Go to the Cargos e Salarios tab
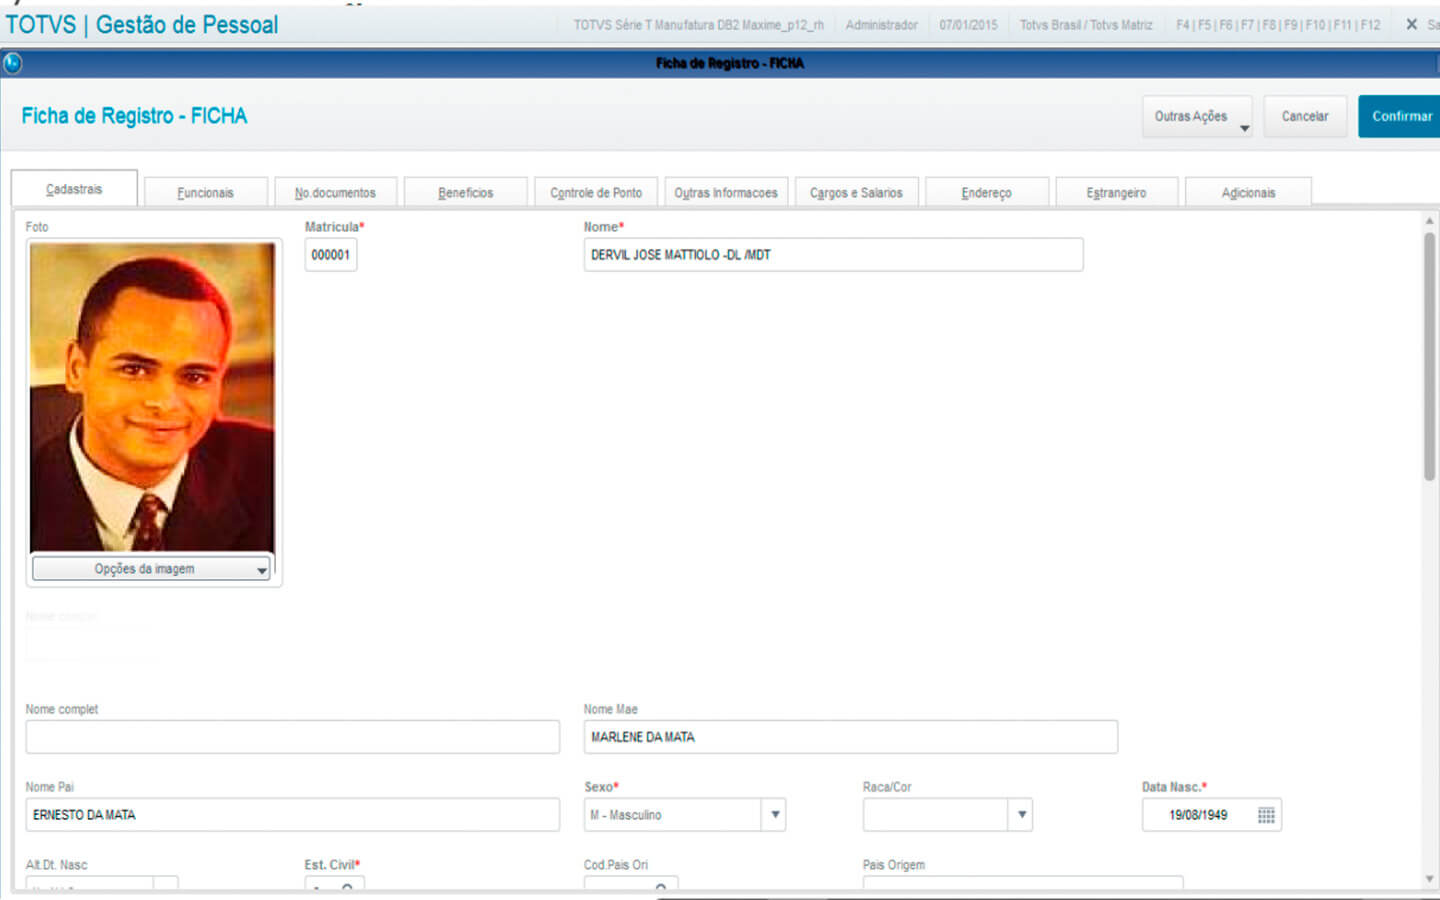Image resolution: width=1440 pixels, height=900 pixels. click(x=856, y=193)
